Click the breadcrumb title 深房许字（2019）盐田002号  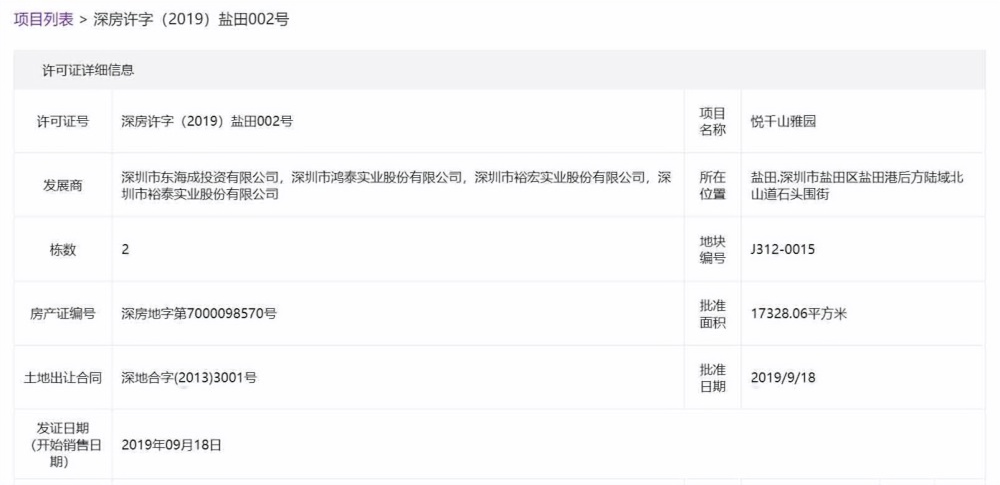click(191, 19)
